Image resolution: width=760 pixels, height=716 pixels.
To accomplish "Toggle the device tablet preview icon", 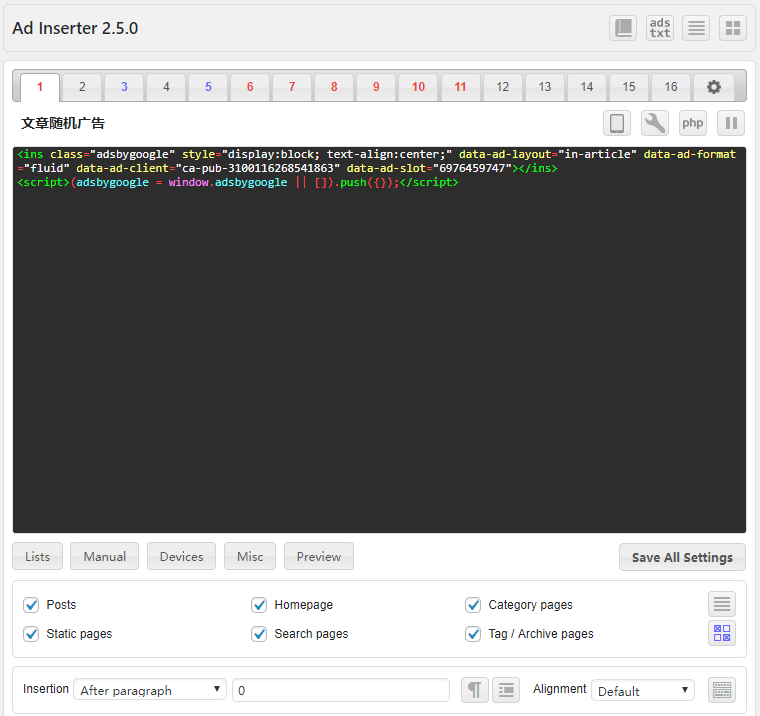I will coord(617,123).
